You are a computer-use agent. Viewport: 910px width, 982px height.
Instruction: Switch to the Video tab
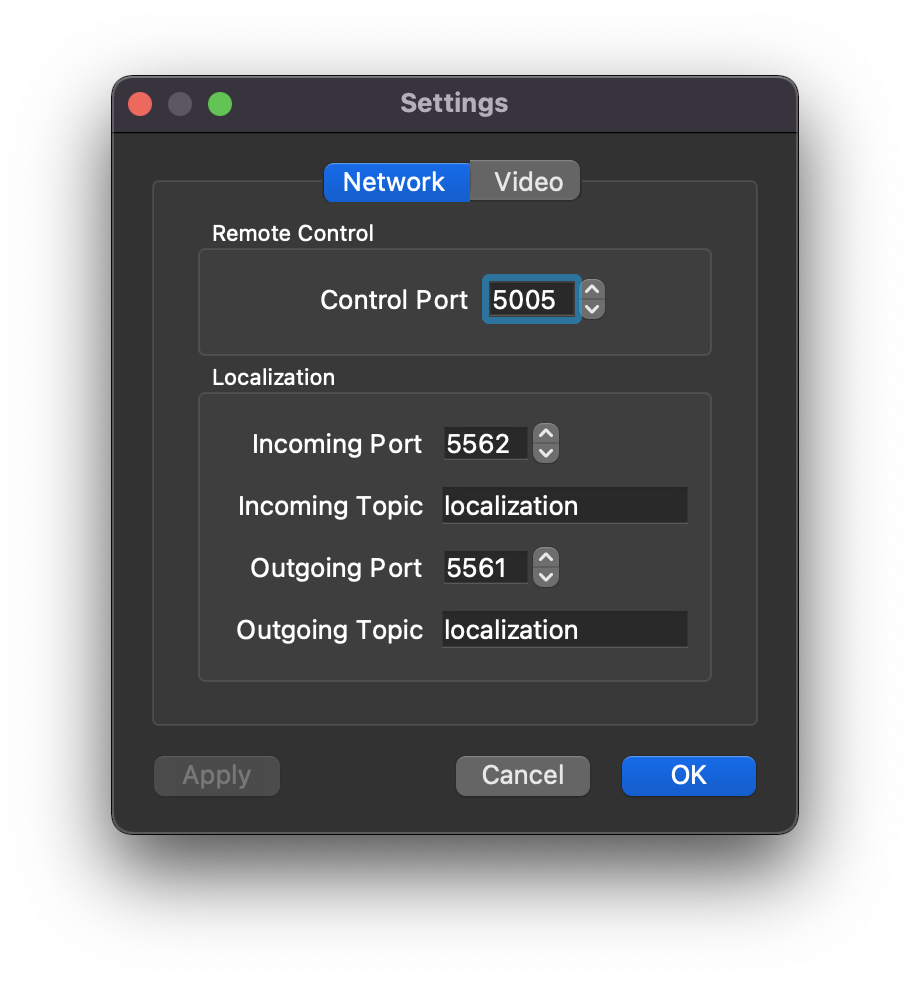[x=527, y=182]
